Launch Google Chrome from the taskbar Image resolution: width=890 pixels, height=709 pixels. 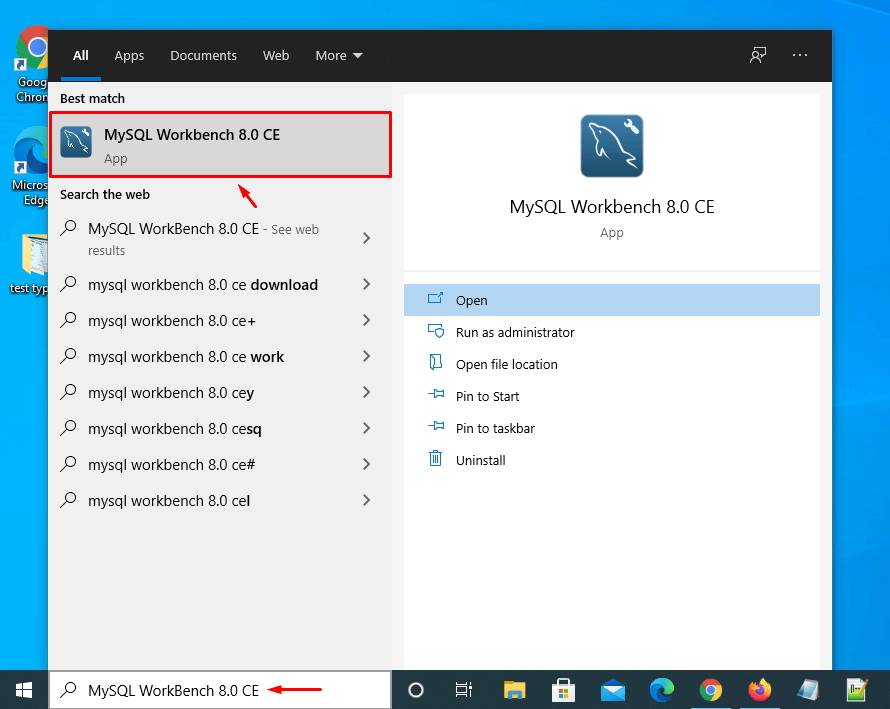tap(711, 690)
